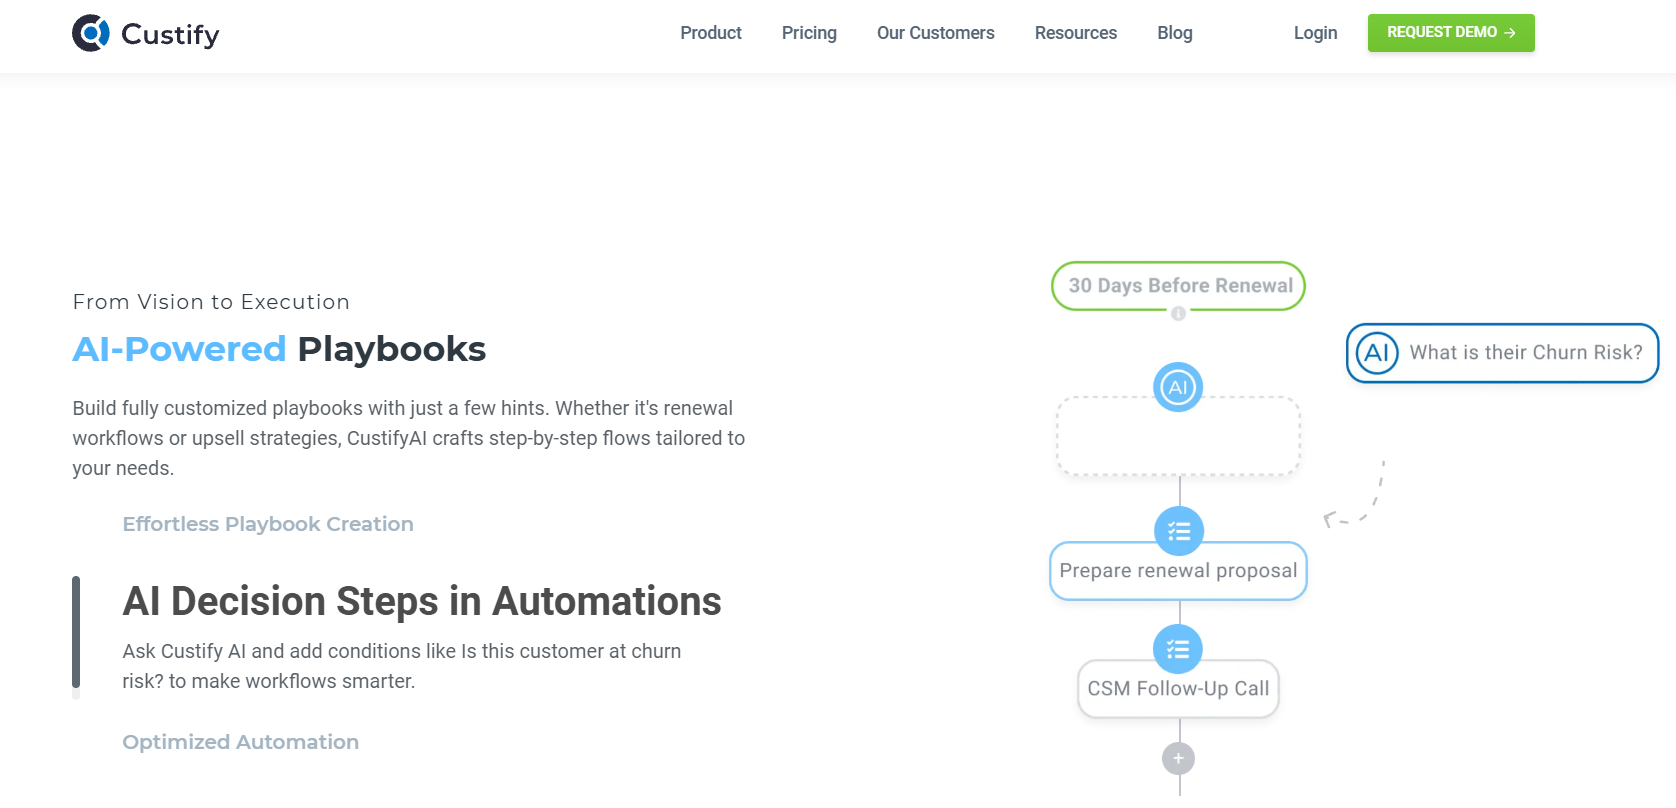Open the Product menu

tap(711, 33)
